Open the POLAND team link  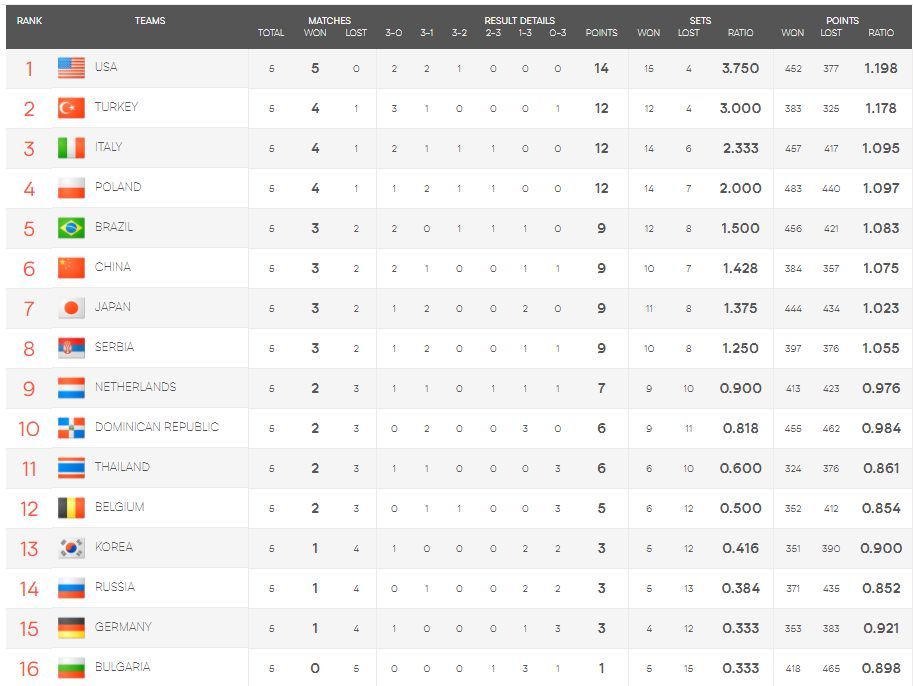(x=118, y=187)
